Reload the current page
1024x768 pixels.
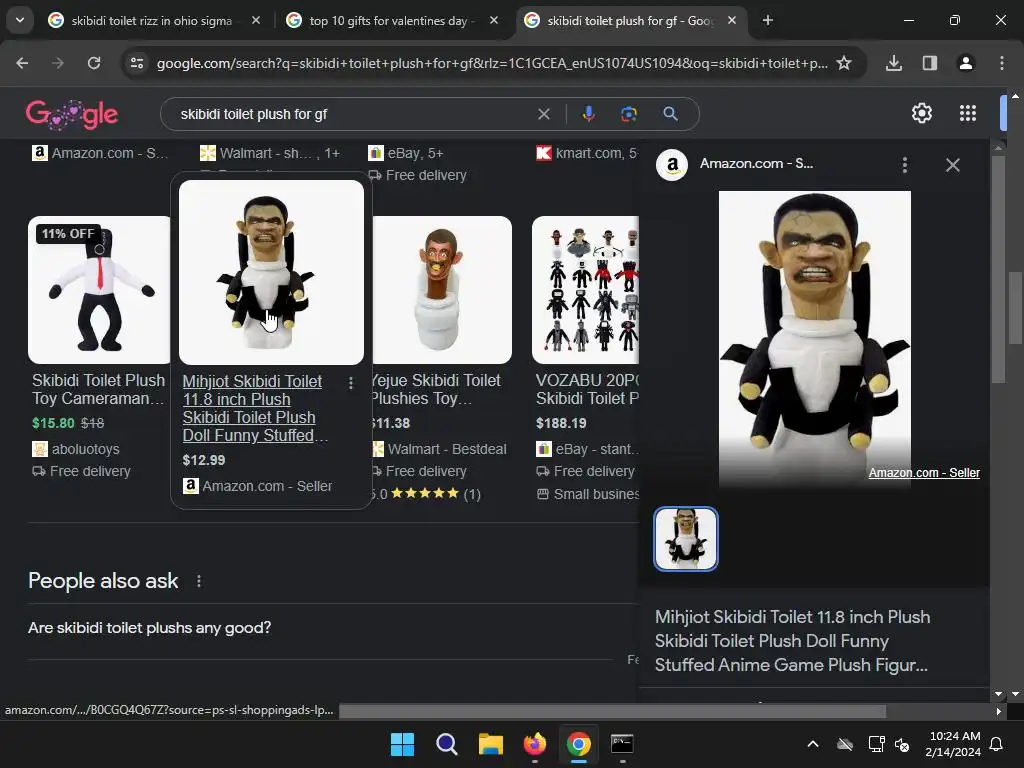pyautogui.click(x=94, y=63)
